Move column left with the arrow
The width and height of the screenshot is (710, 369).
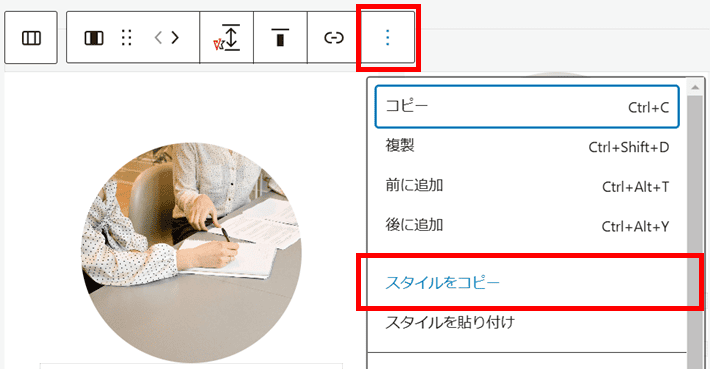(x=158, y=38)
